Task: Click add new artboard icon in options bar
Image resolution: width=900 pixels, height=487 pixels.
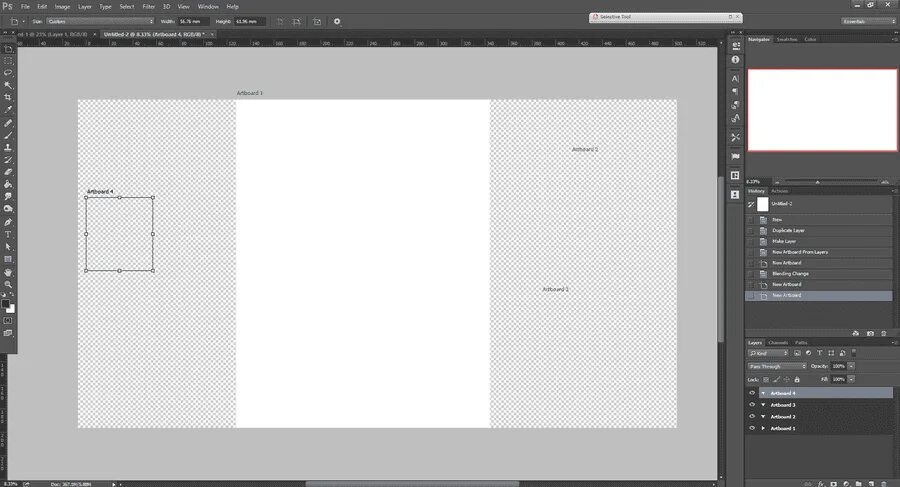Action: click(317, 21)
